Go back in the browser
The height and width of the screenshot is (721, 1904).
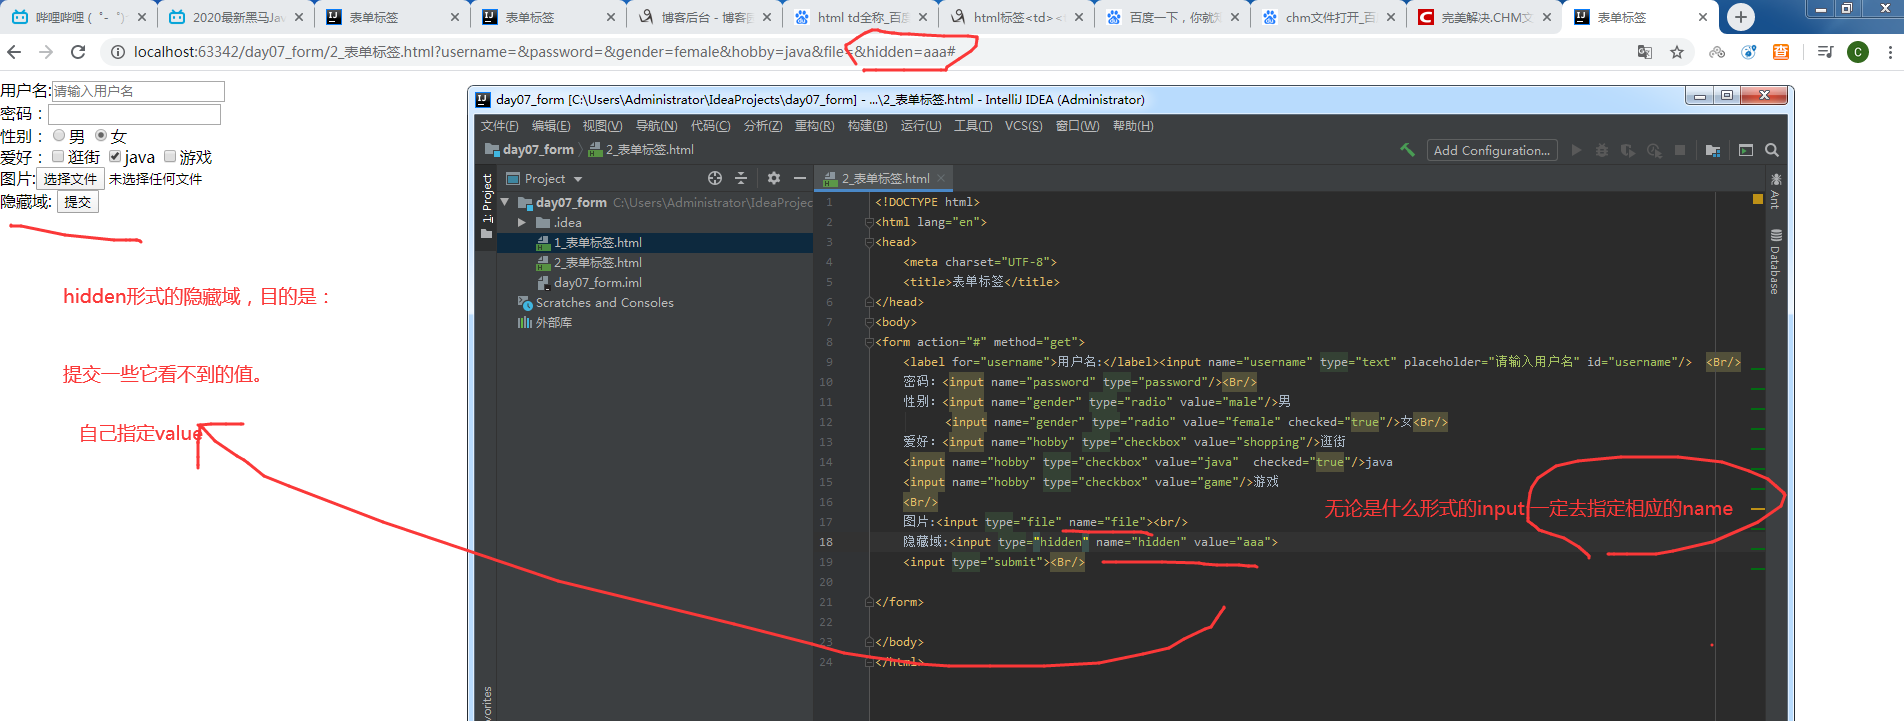[x=14, y=52]
